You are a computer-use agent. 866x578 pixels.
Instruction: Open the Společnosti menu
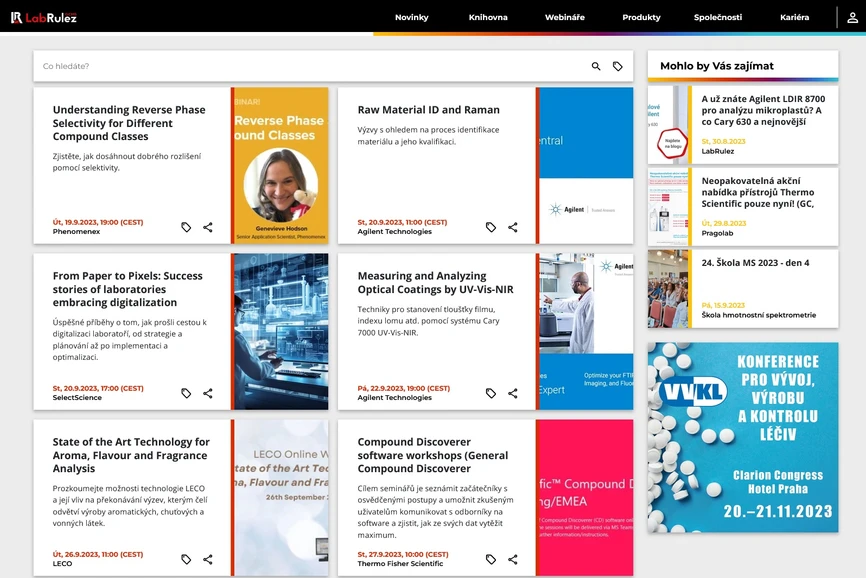(x=718, y=18)
